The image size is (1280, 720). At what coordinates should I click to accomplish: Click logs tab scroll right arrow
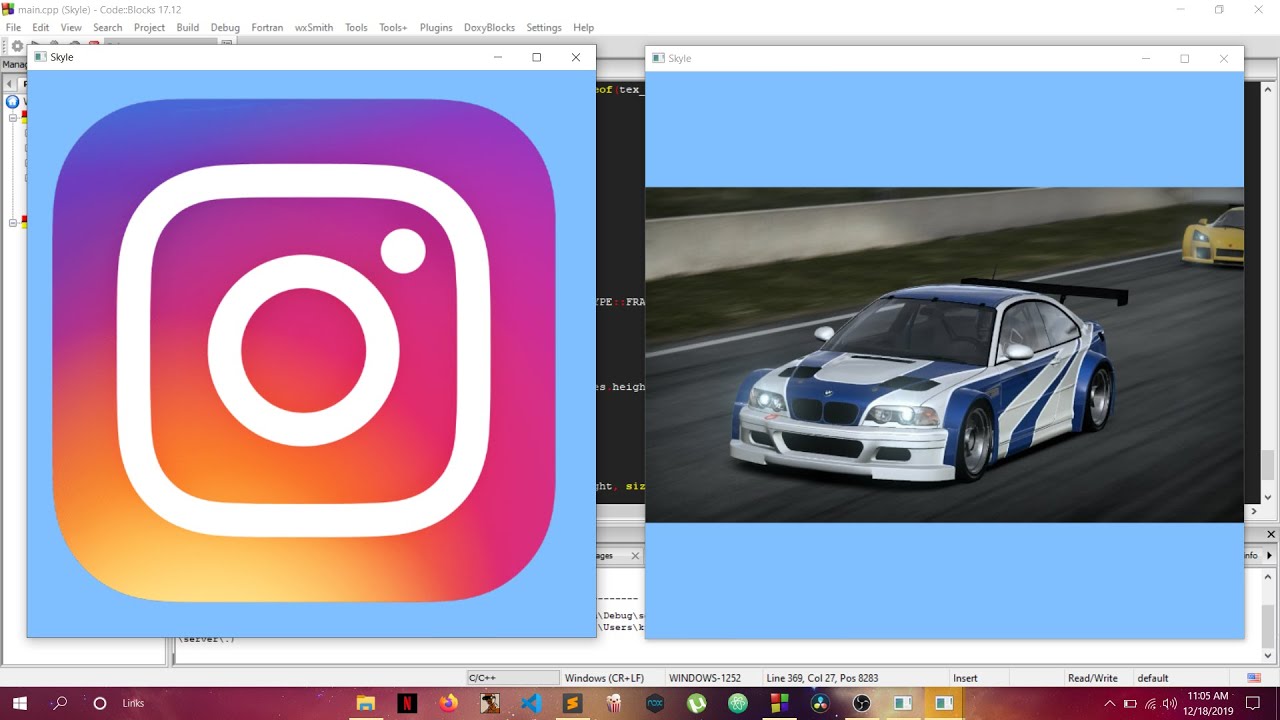point(1271,555)
